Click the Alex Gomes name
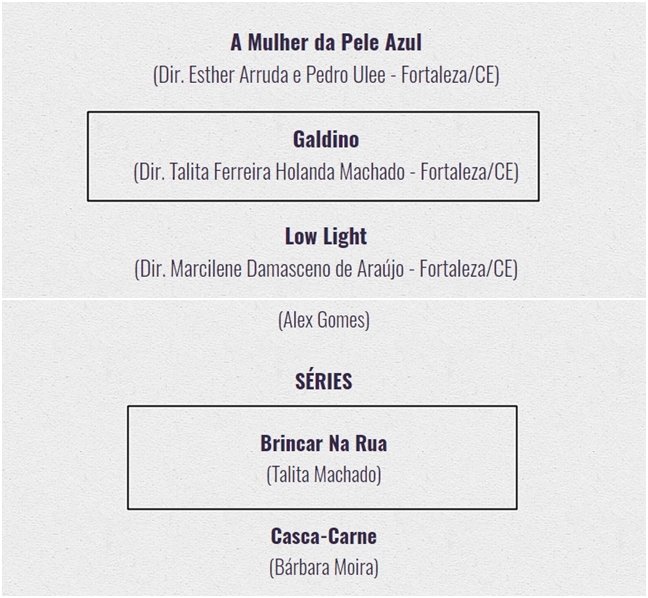The width and height of the screenshot is (648, 598). pyautogui.click(x=324, y=320)
